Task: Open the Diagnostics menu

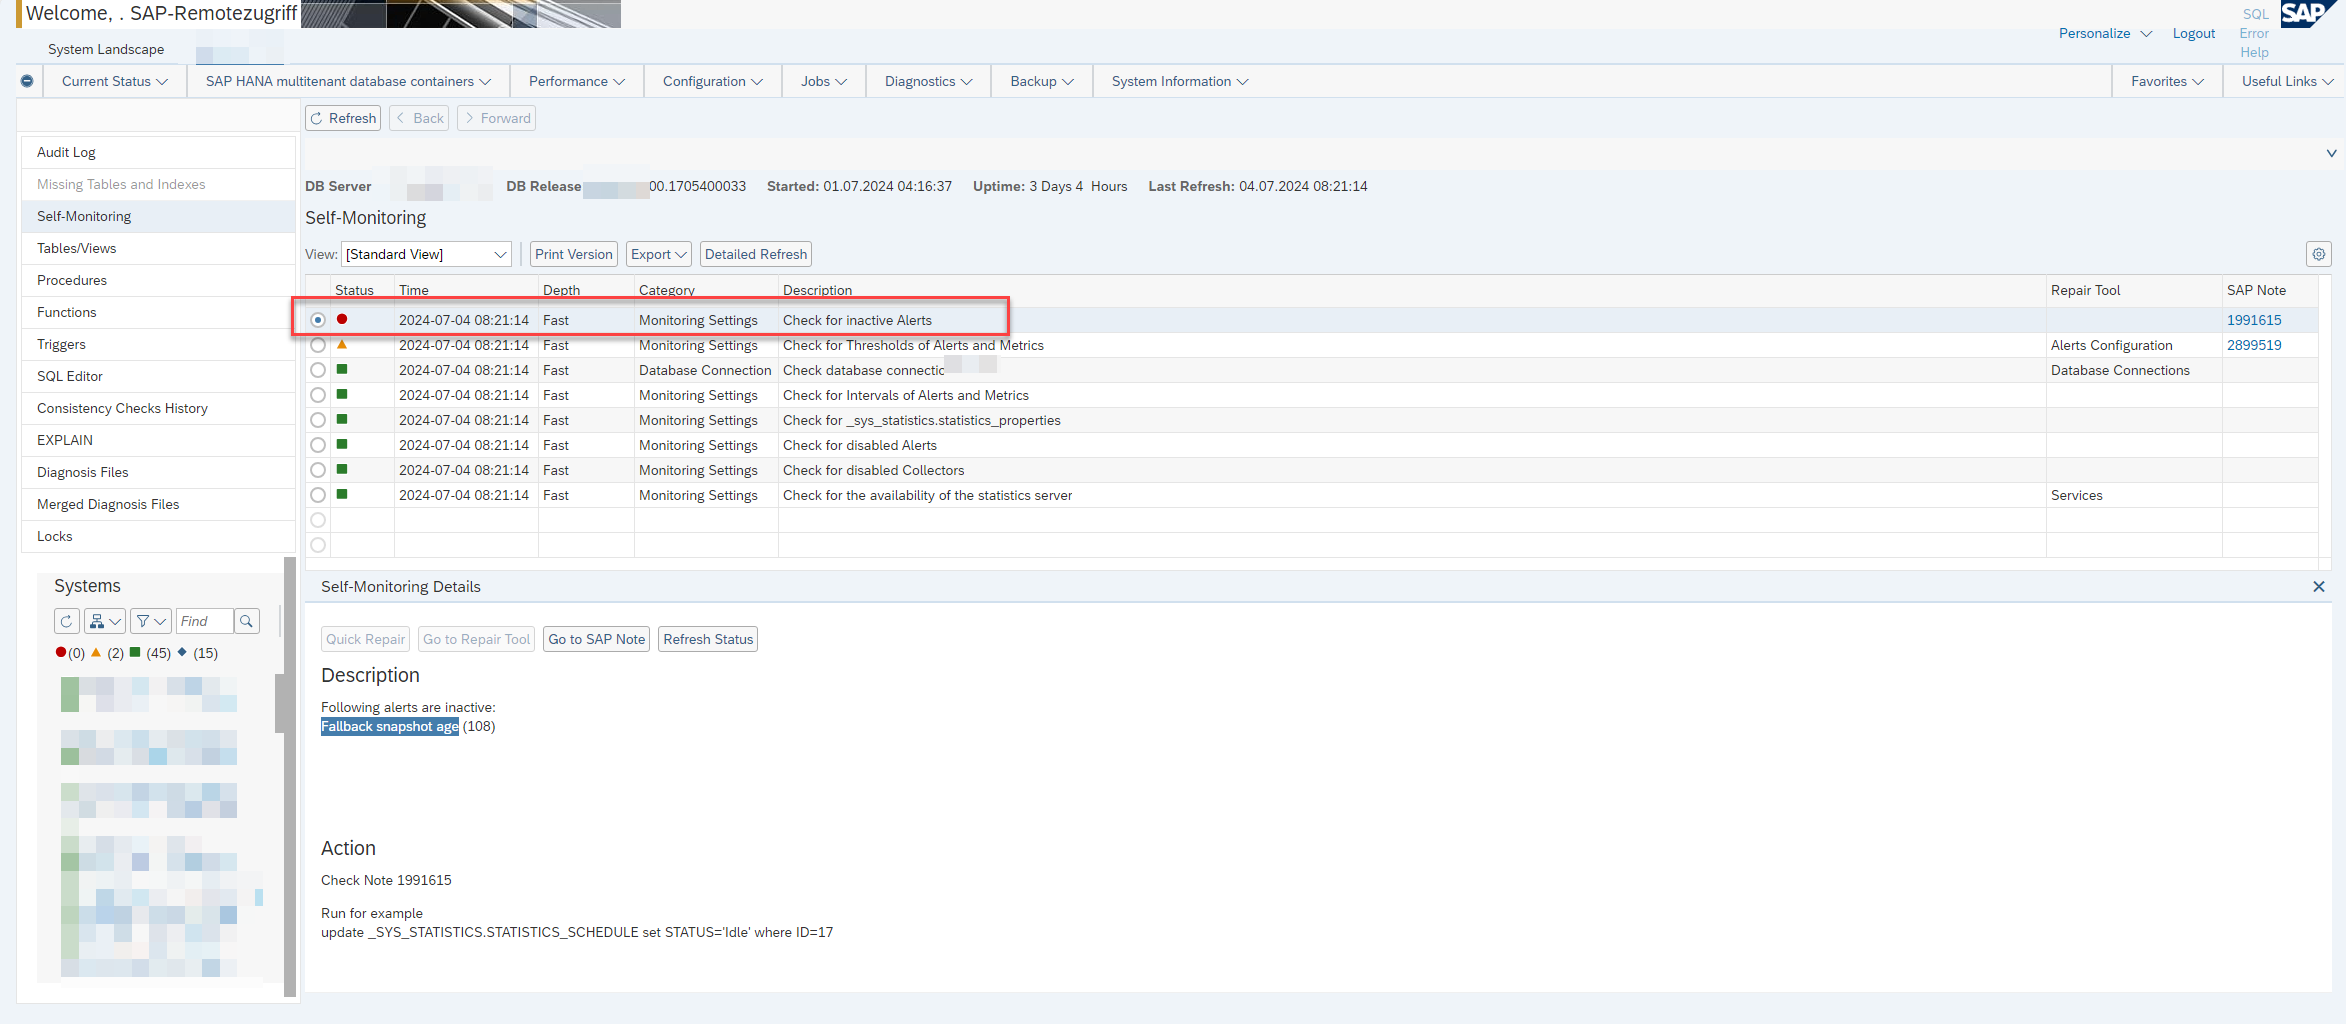Action: (928, 81)
